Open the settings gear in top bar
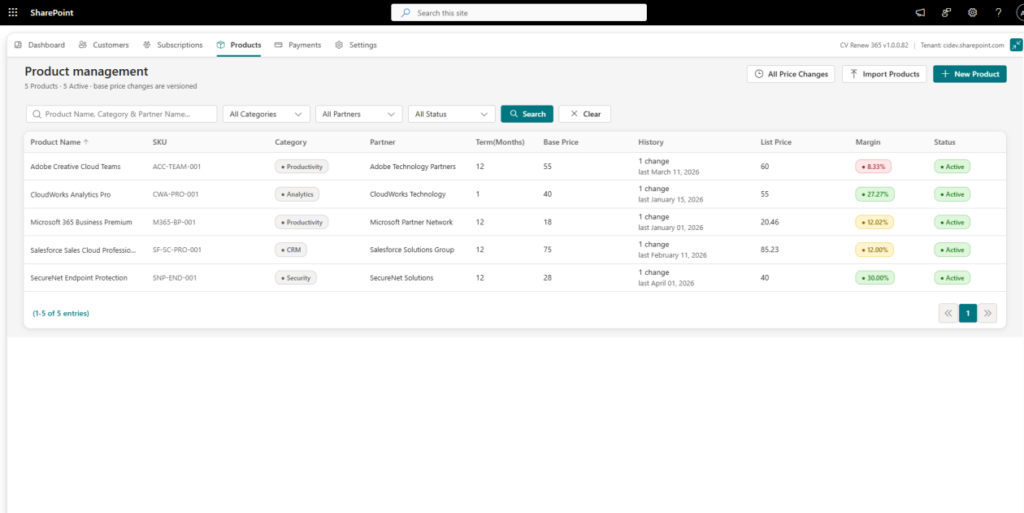The width and height of the screenshot is (1024, 513). click(972, 12)
